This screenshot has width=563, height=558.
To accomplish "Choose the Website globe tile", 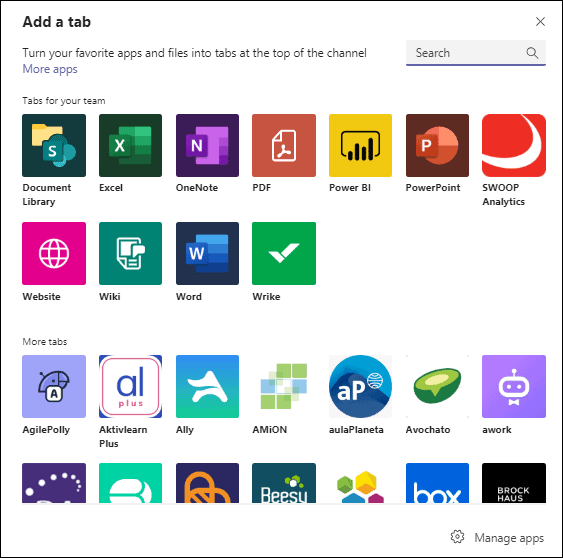I will (x=54, y=254).
